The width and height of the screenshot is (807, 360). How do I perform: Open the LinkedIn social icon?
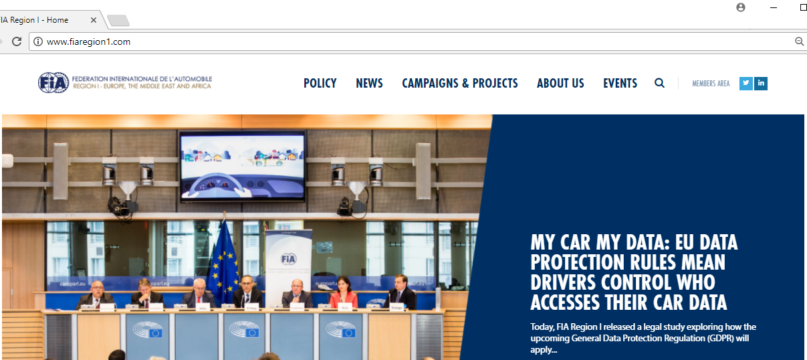761,83
